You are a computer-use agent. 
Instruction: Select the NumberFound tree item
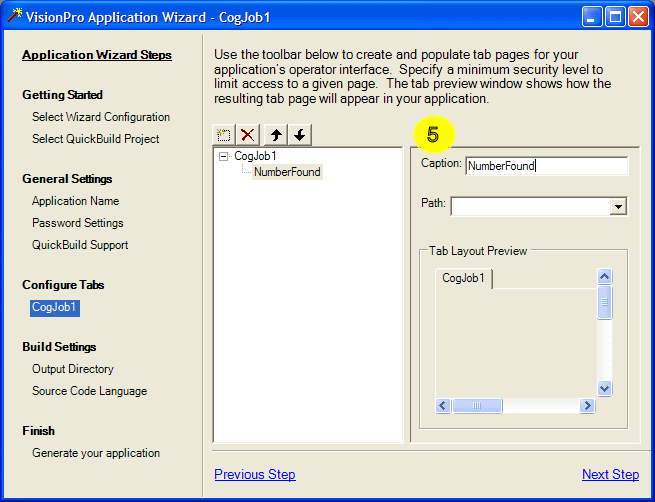coord(287,172)
